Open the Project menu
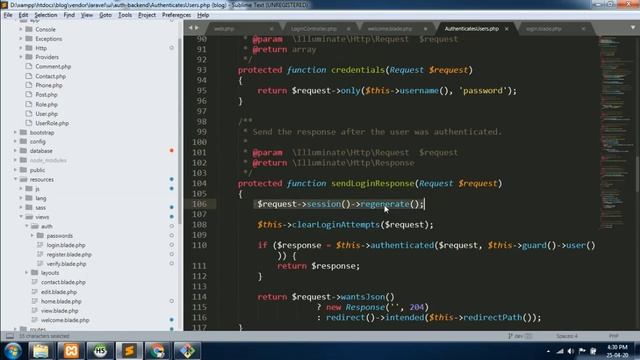This screenshot has width=640, height=360. (147, 15)
